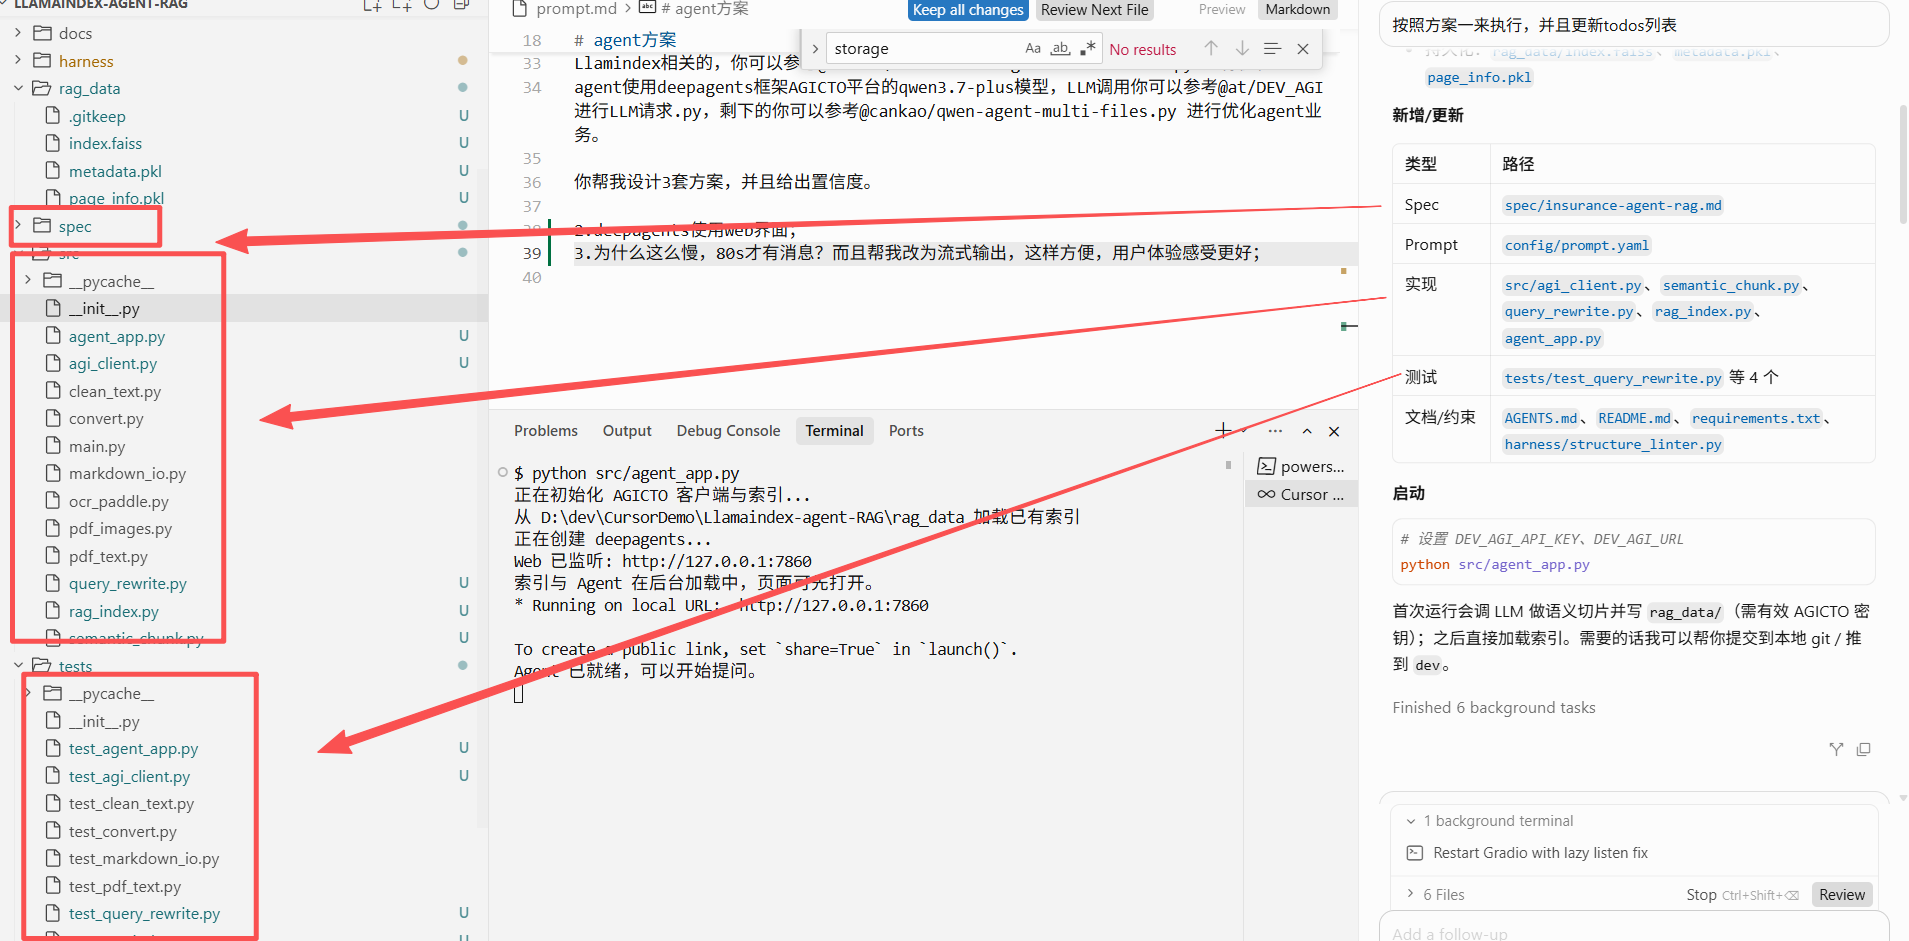Open ocr_paddle.py file

[x=119, y=501]
